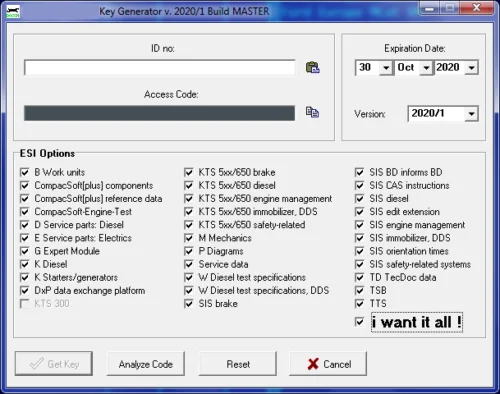Uncheck KTS 5xx/650 safety-related
The width and height of the screenshot is (500, 394).
(189, 225)
